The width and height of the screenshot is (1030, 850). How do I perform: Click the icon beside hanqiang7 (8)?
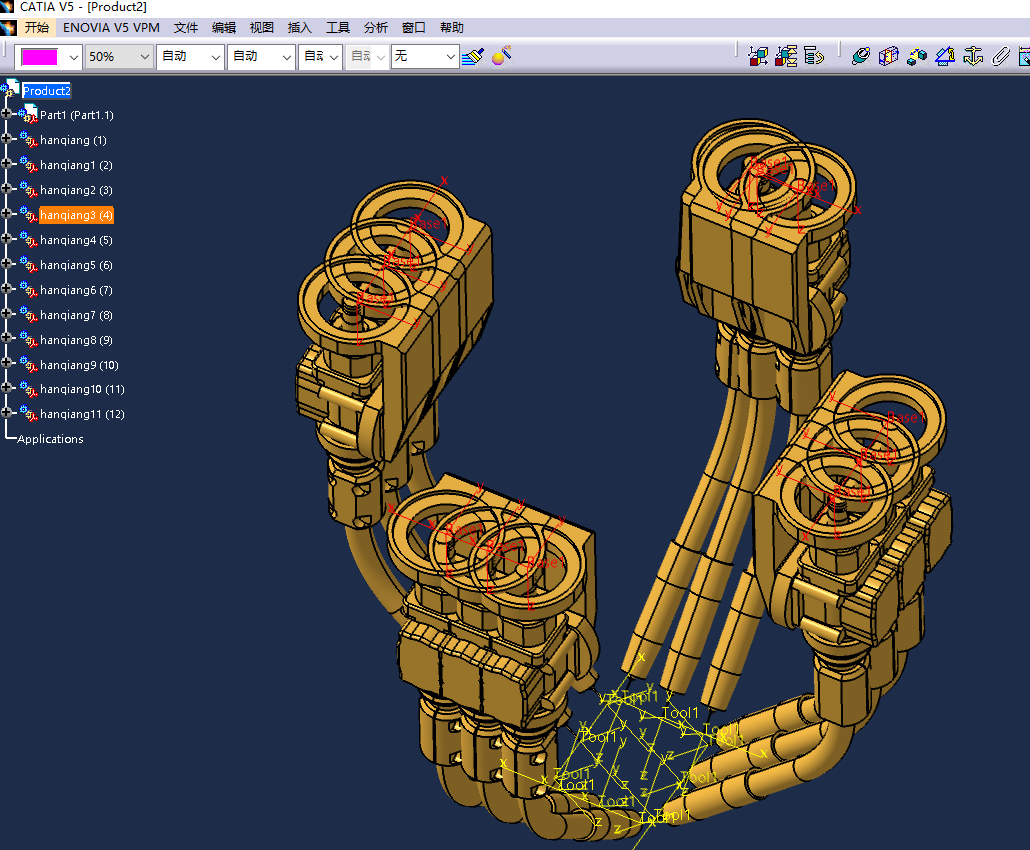[28, 314]
